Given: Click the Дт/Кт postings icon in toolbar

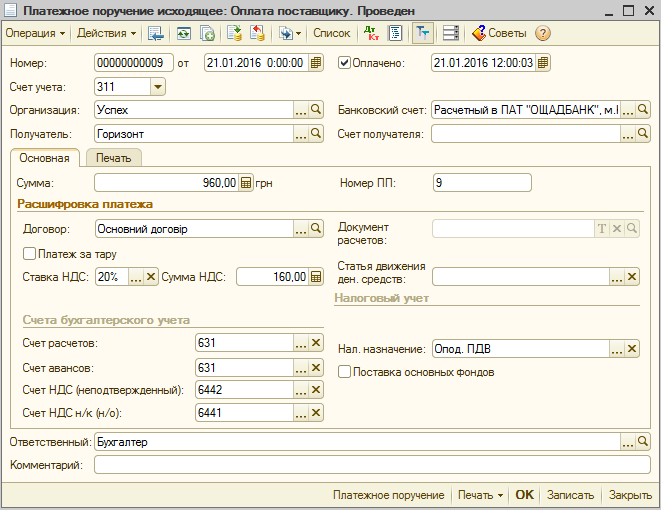Looking at the screenshot, I should coord(371,33).
